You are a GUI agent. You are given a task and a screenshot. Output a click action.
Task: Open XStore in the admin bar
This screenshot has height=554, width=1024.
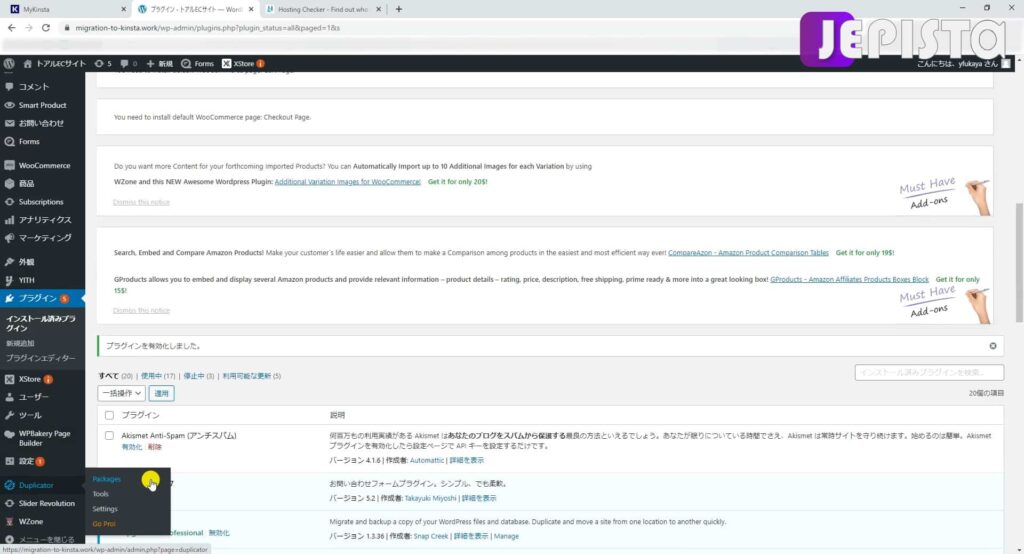[243, 63]
